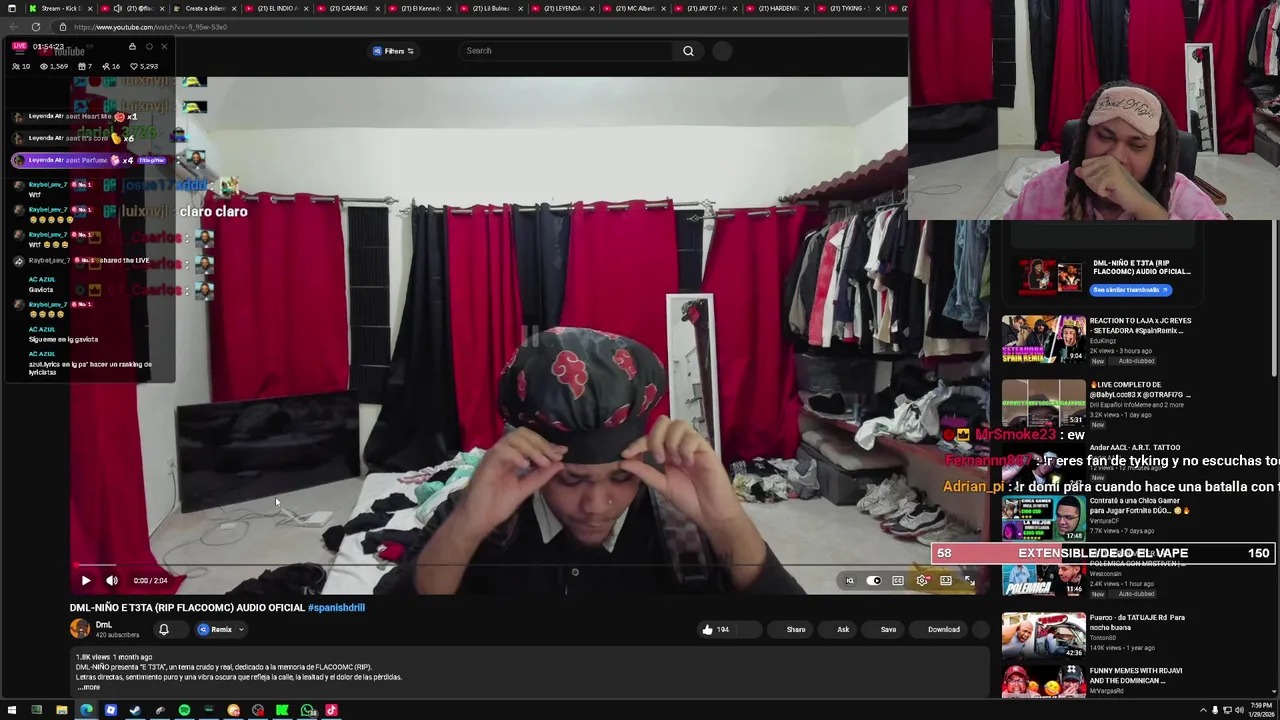The width and height of the screenshot is (1280, 720).
Task: Open REACTION TO LAJA x JC REYES video
Action: 1140,325
